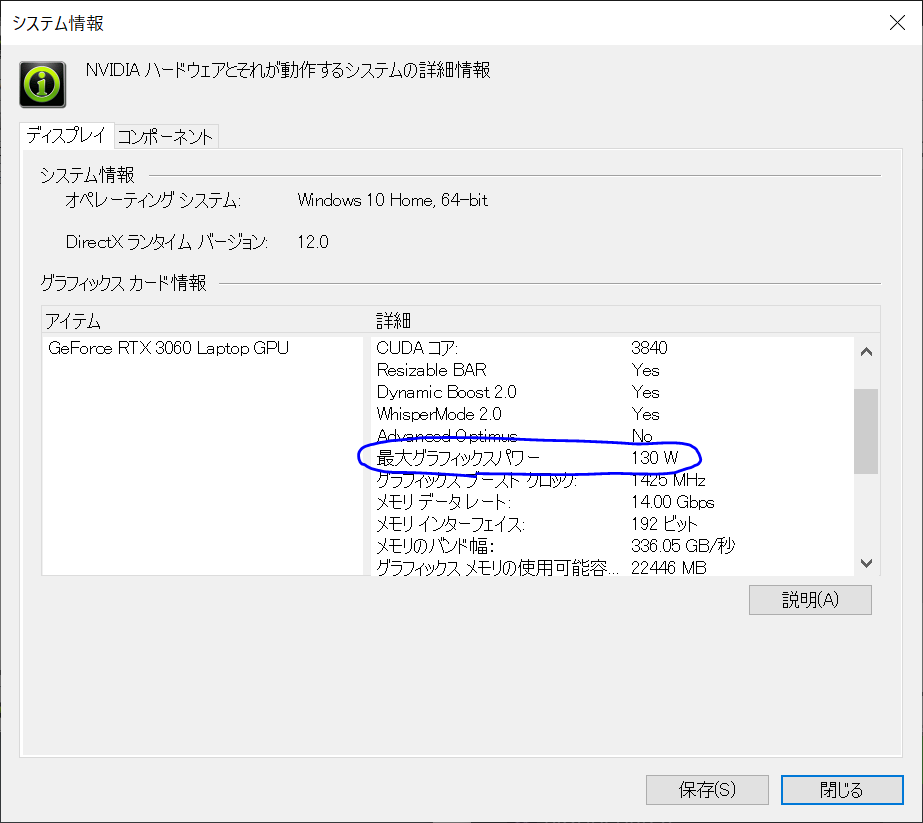923x823 pixels.
Task: Click the オペレーティング システム label
Action: point(153,201)
